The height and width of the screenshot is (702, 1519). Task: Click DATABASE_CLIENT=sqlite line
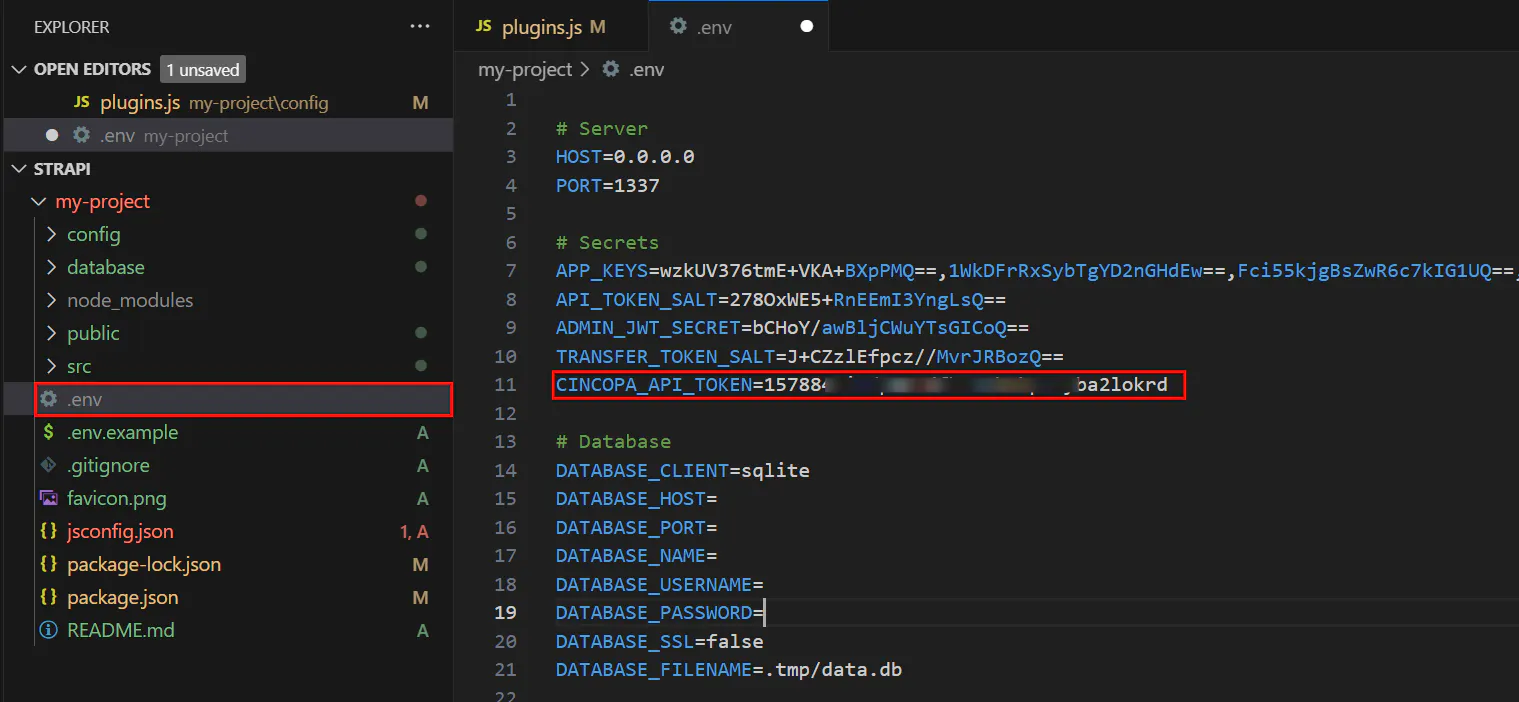(683, 470)
